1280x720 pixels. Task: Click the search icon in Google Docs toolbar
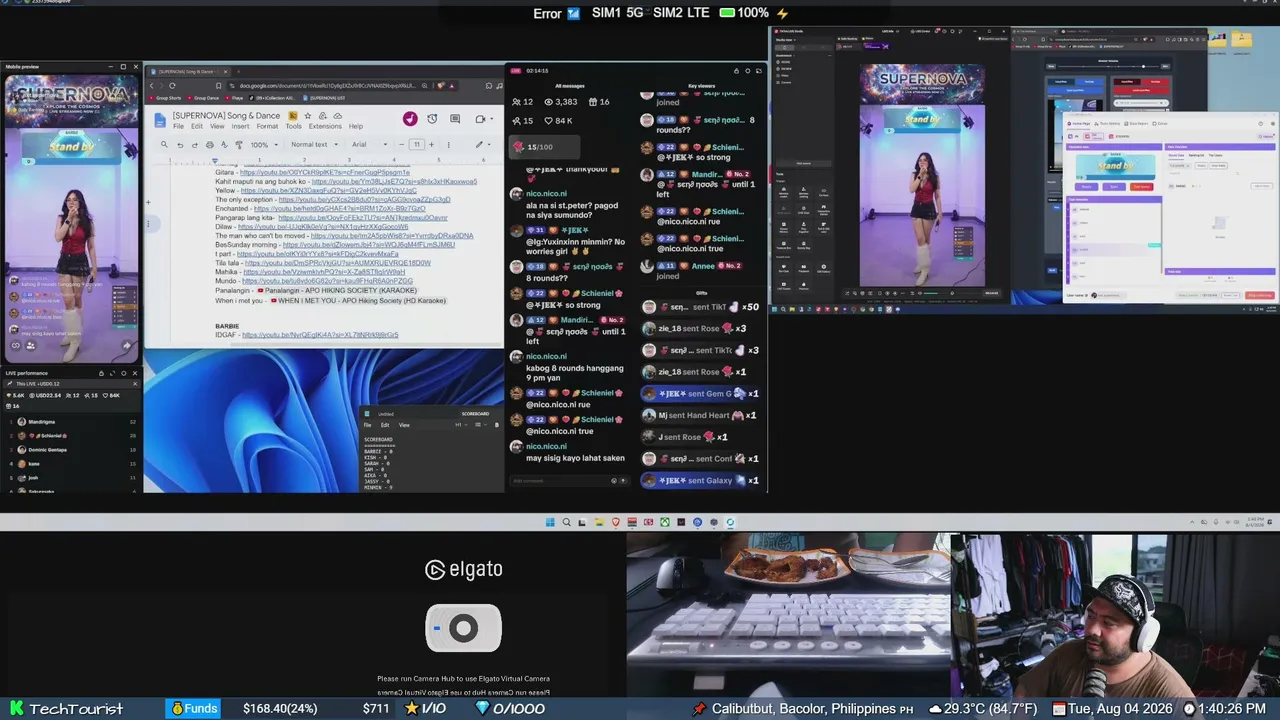click(x=164, y=145)
